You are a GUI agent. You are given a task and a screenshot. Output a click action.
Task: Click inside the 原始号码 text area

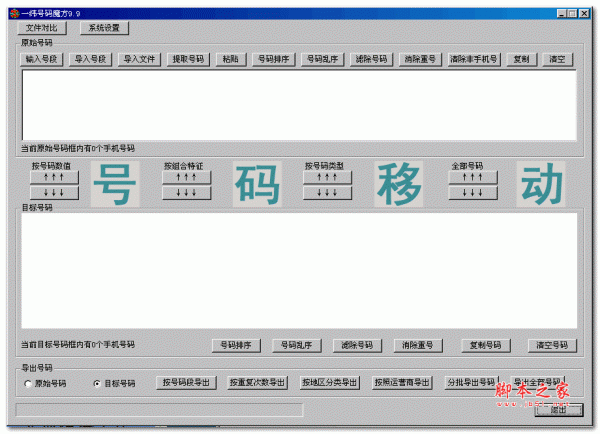click(299, 105)
